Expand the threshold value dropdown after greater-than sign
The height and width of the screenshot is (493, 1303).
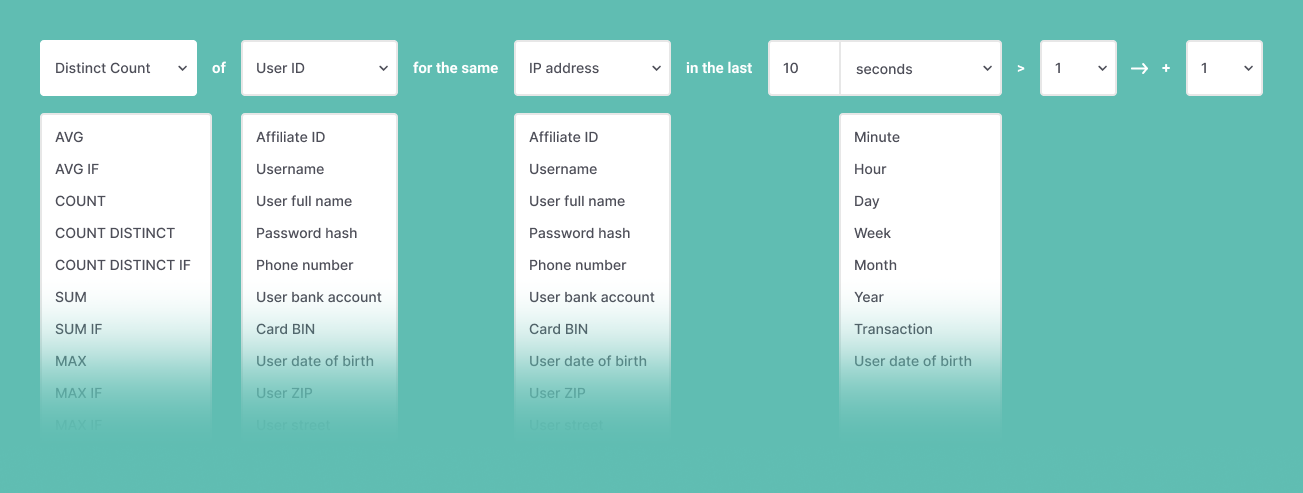[1078, 68]
